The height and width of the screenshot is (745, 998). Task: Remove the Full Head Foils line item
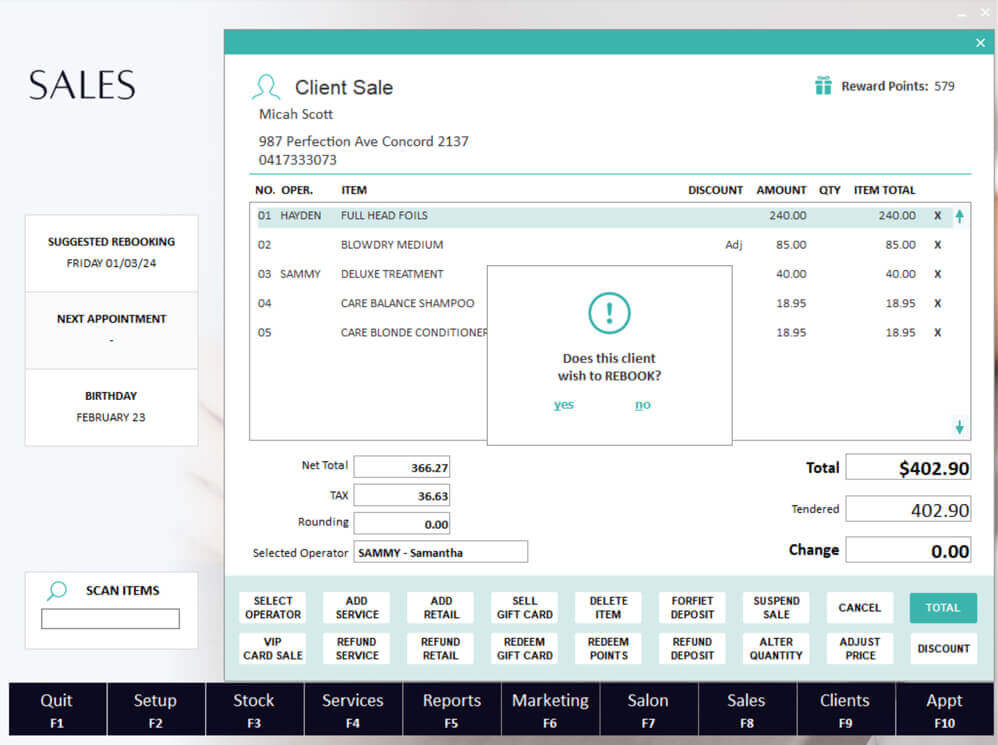(937, 215)
